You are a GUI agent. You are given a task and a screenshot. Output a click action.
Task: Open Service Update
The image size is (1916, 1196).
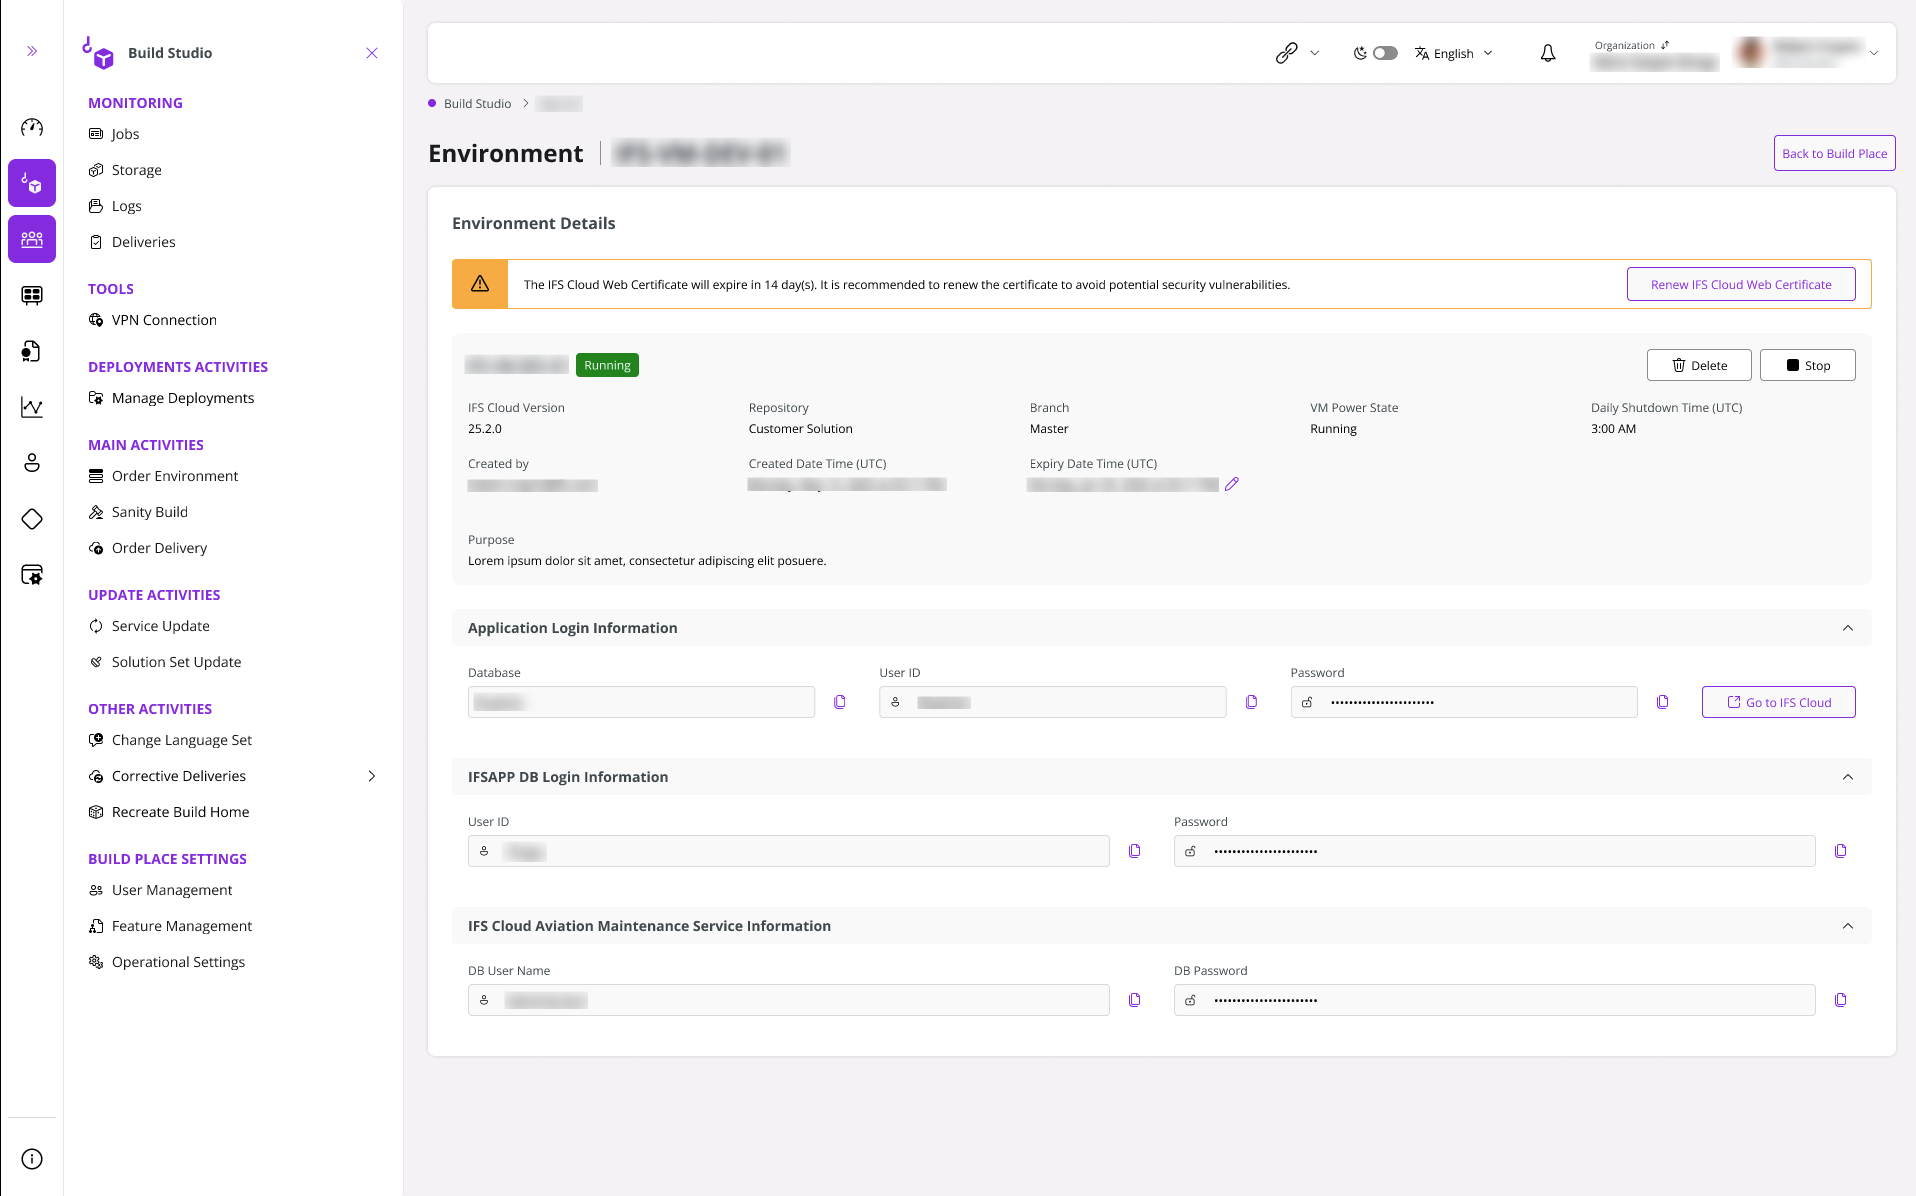tap(149, 626)
